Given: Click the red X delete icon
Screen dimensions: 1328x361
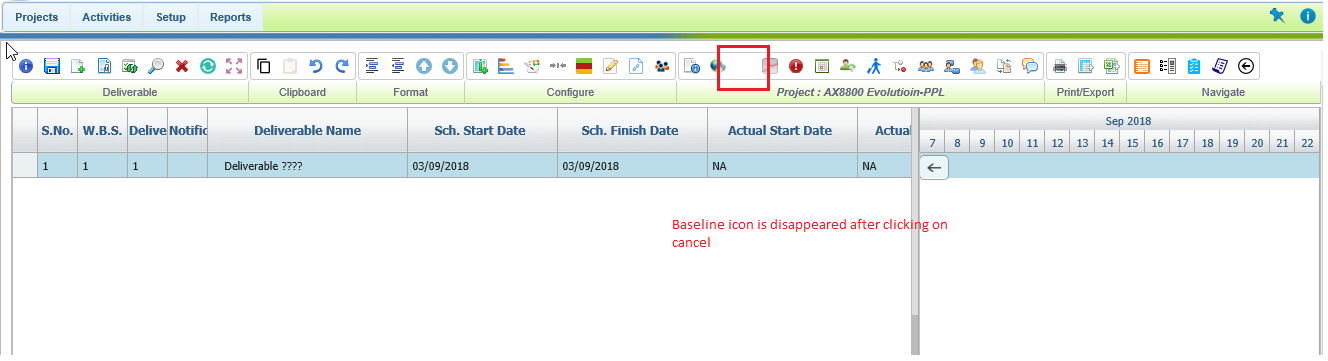Looking at the screenshot, I should pos(182,66).
